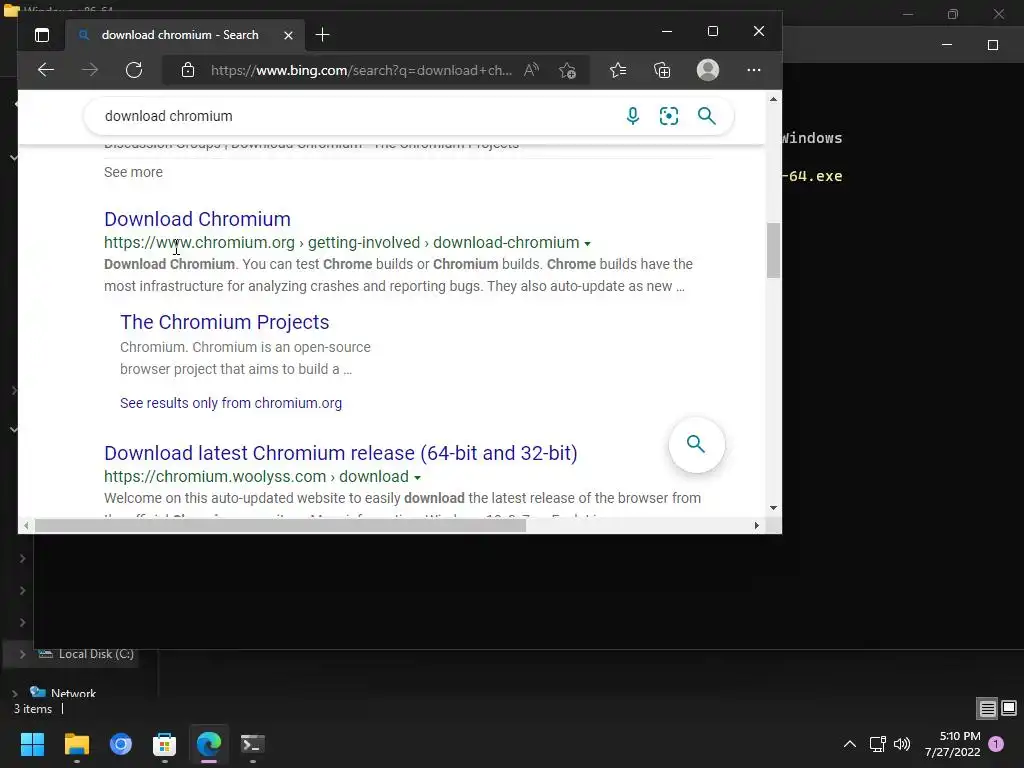Screen dimensions: 1024x768
Task: Close the 'download chromium - Search' tab
Action: 288,35
